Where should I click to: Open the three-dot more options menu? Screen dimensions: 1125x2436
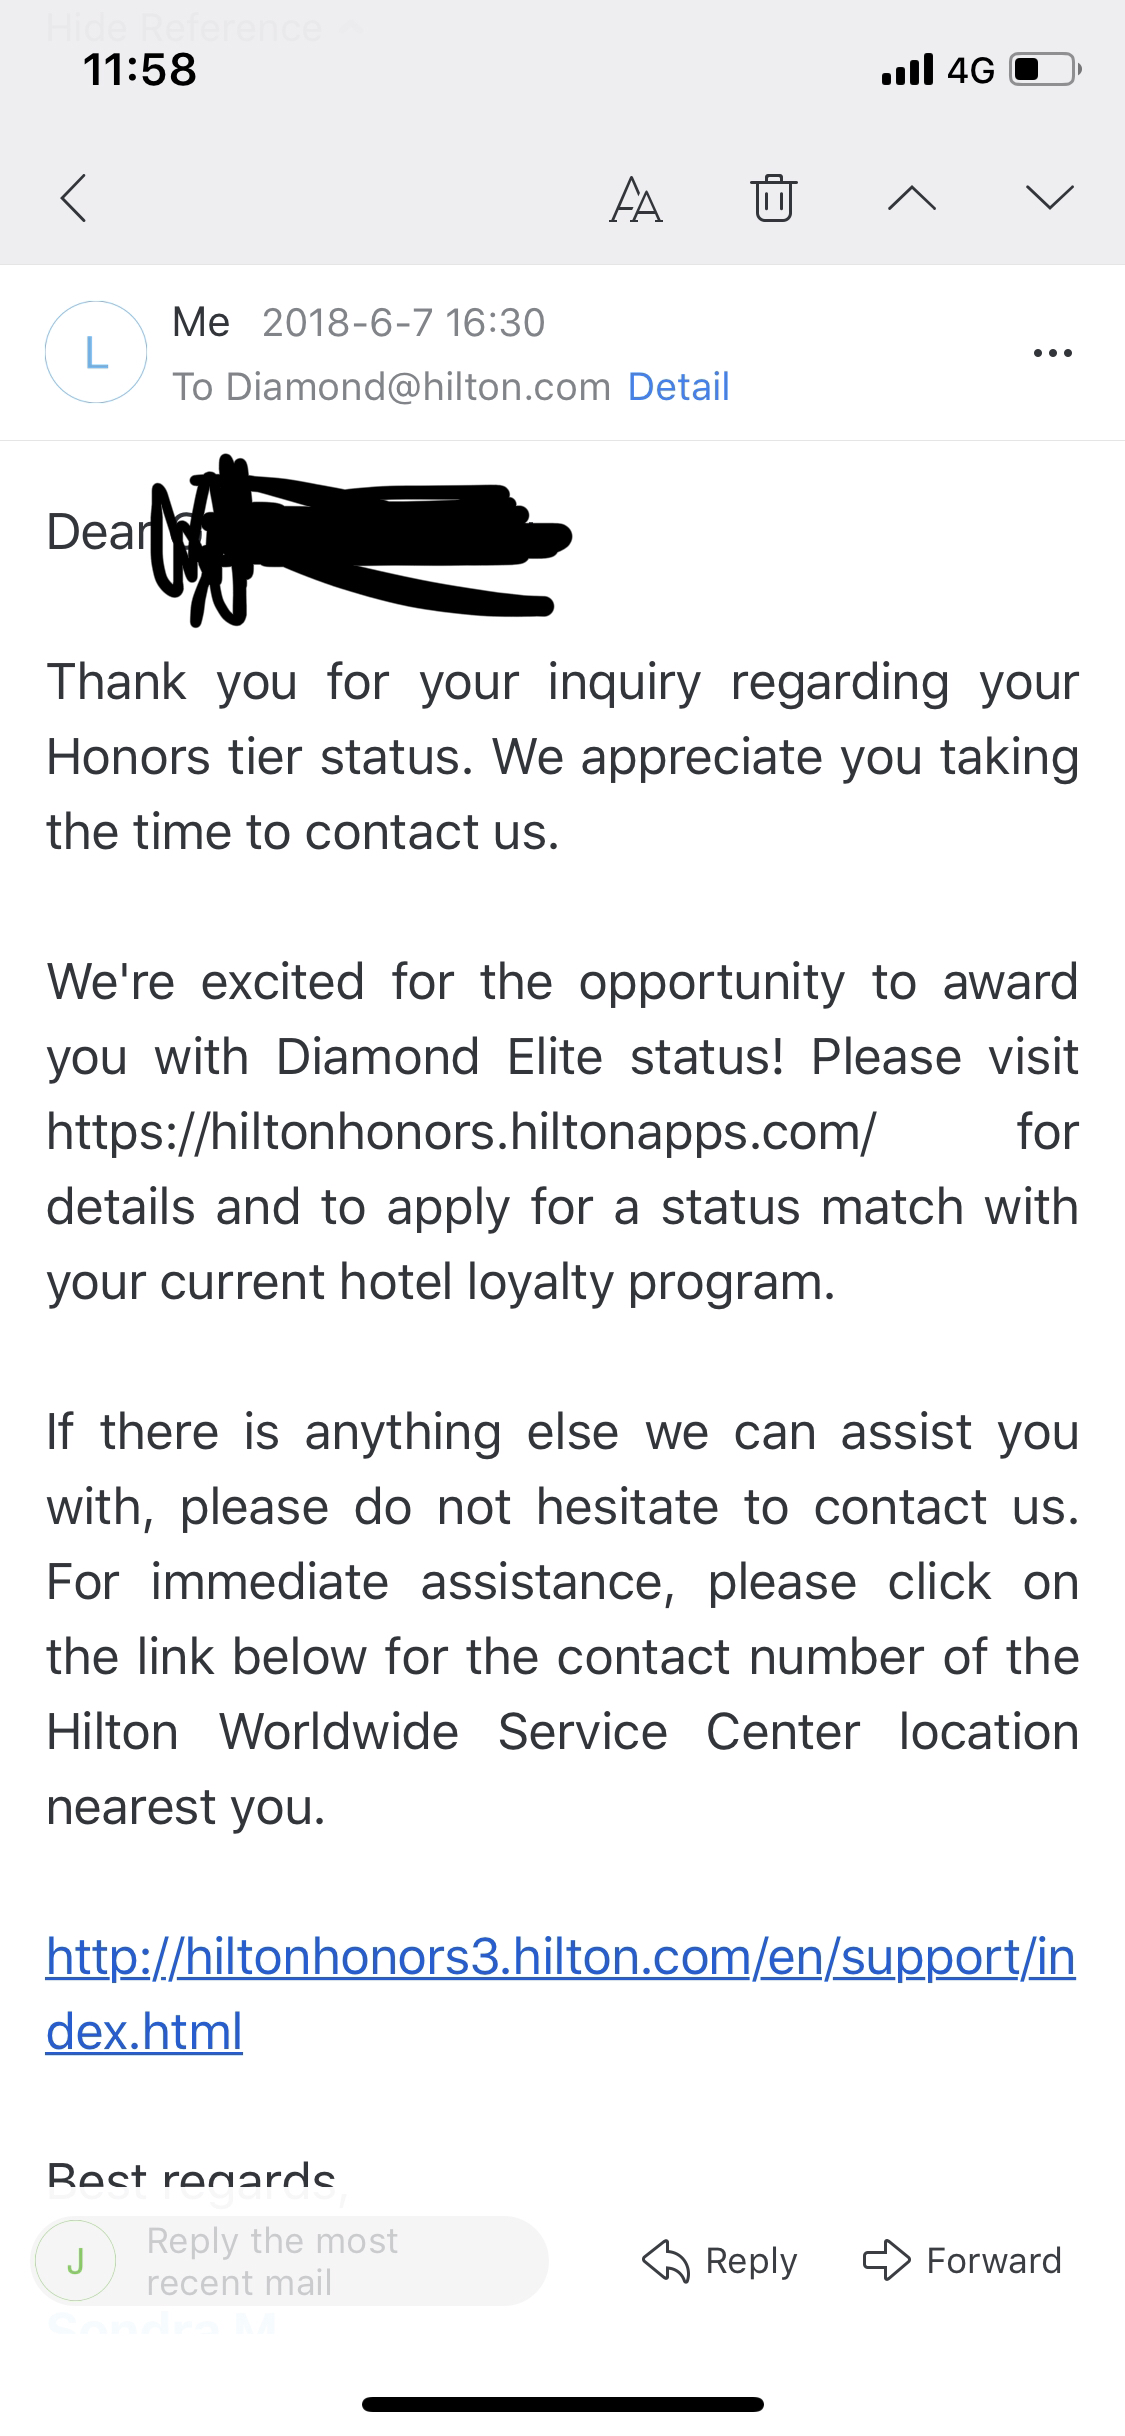[1053, 353]
